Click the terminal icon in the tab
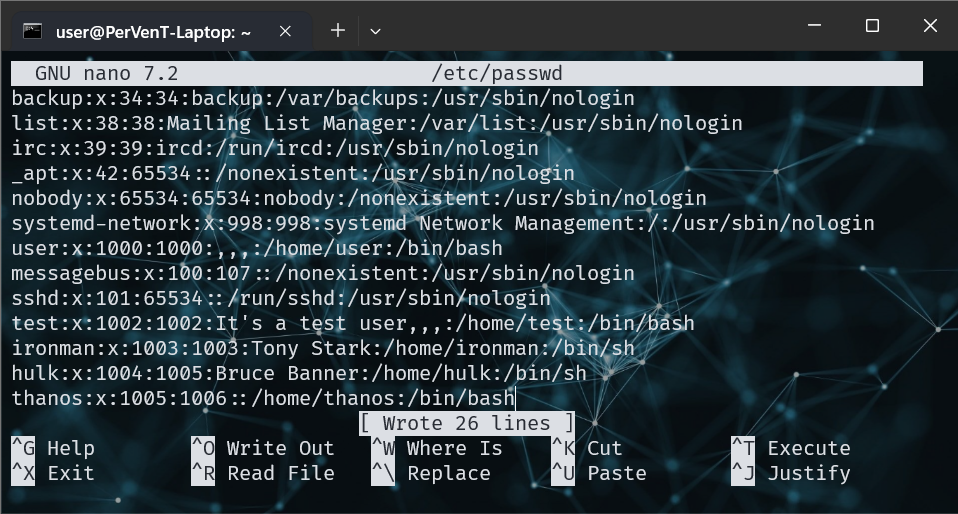 pyautogui.click(x=32, y=31)
